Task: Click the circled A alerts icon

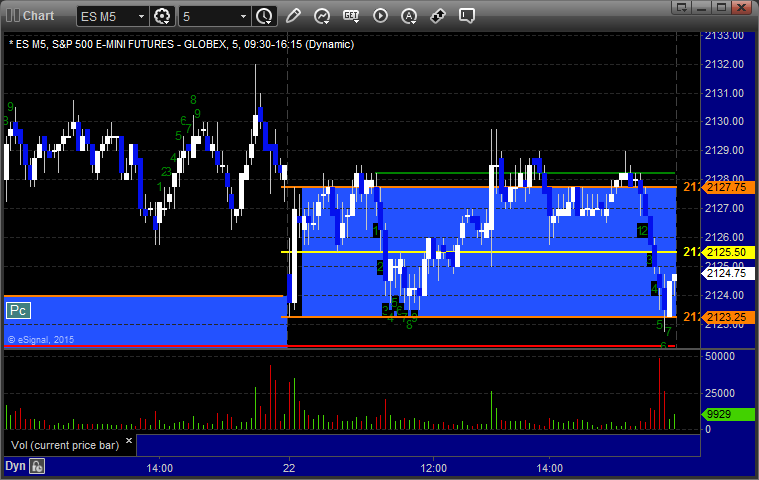Action: 409,16
